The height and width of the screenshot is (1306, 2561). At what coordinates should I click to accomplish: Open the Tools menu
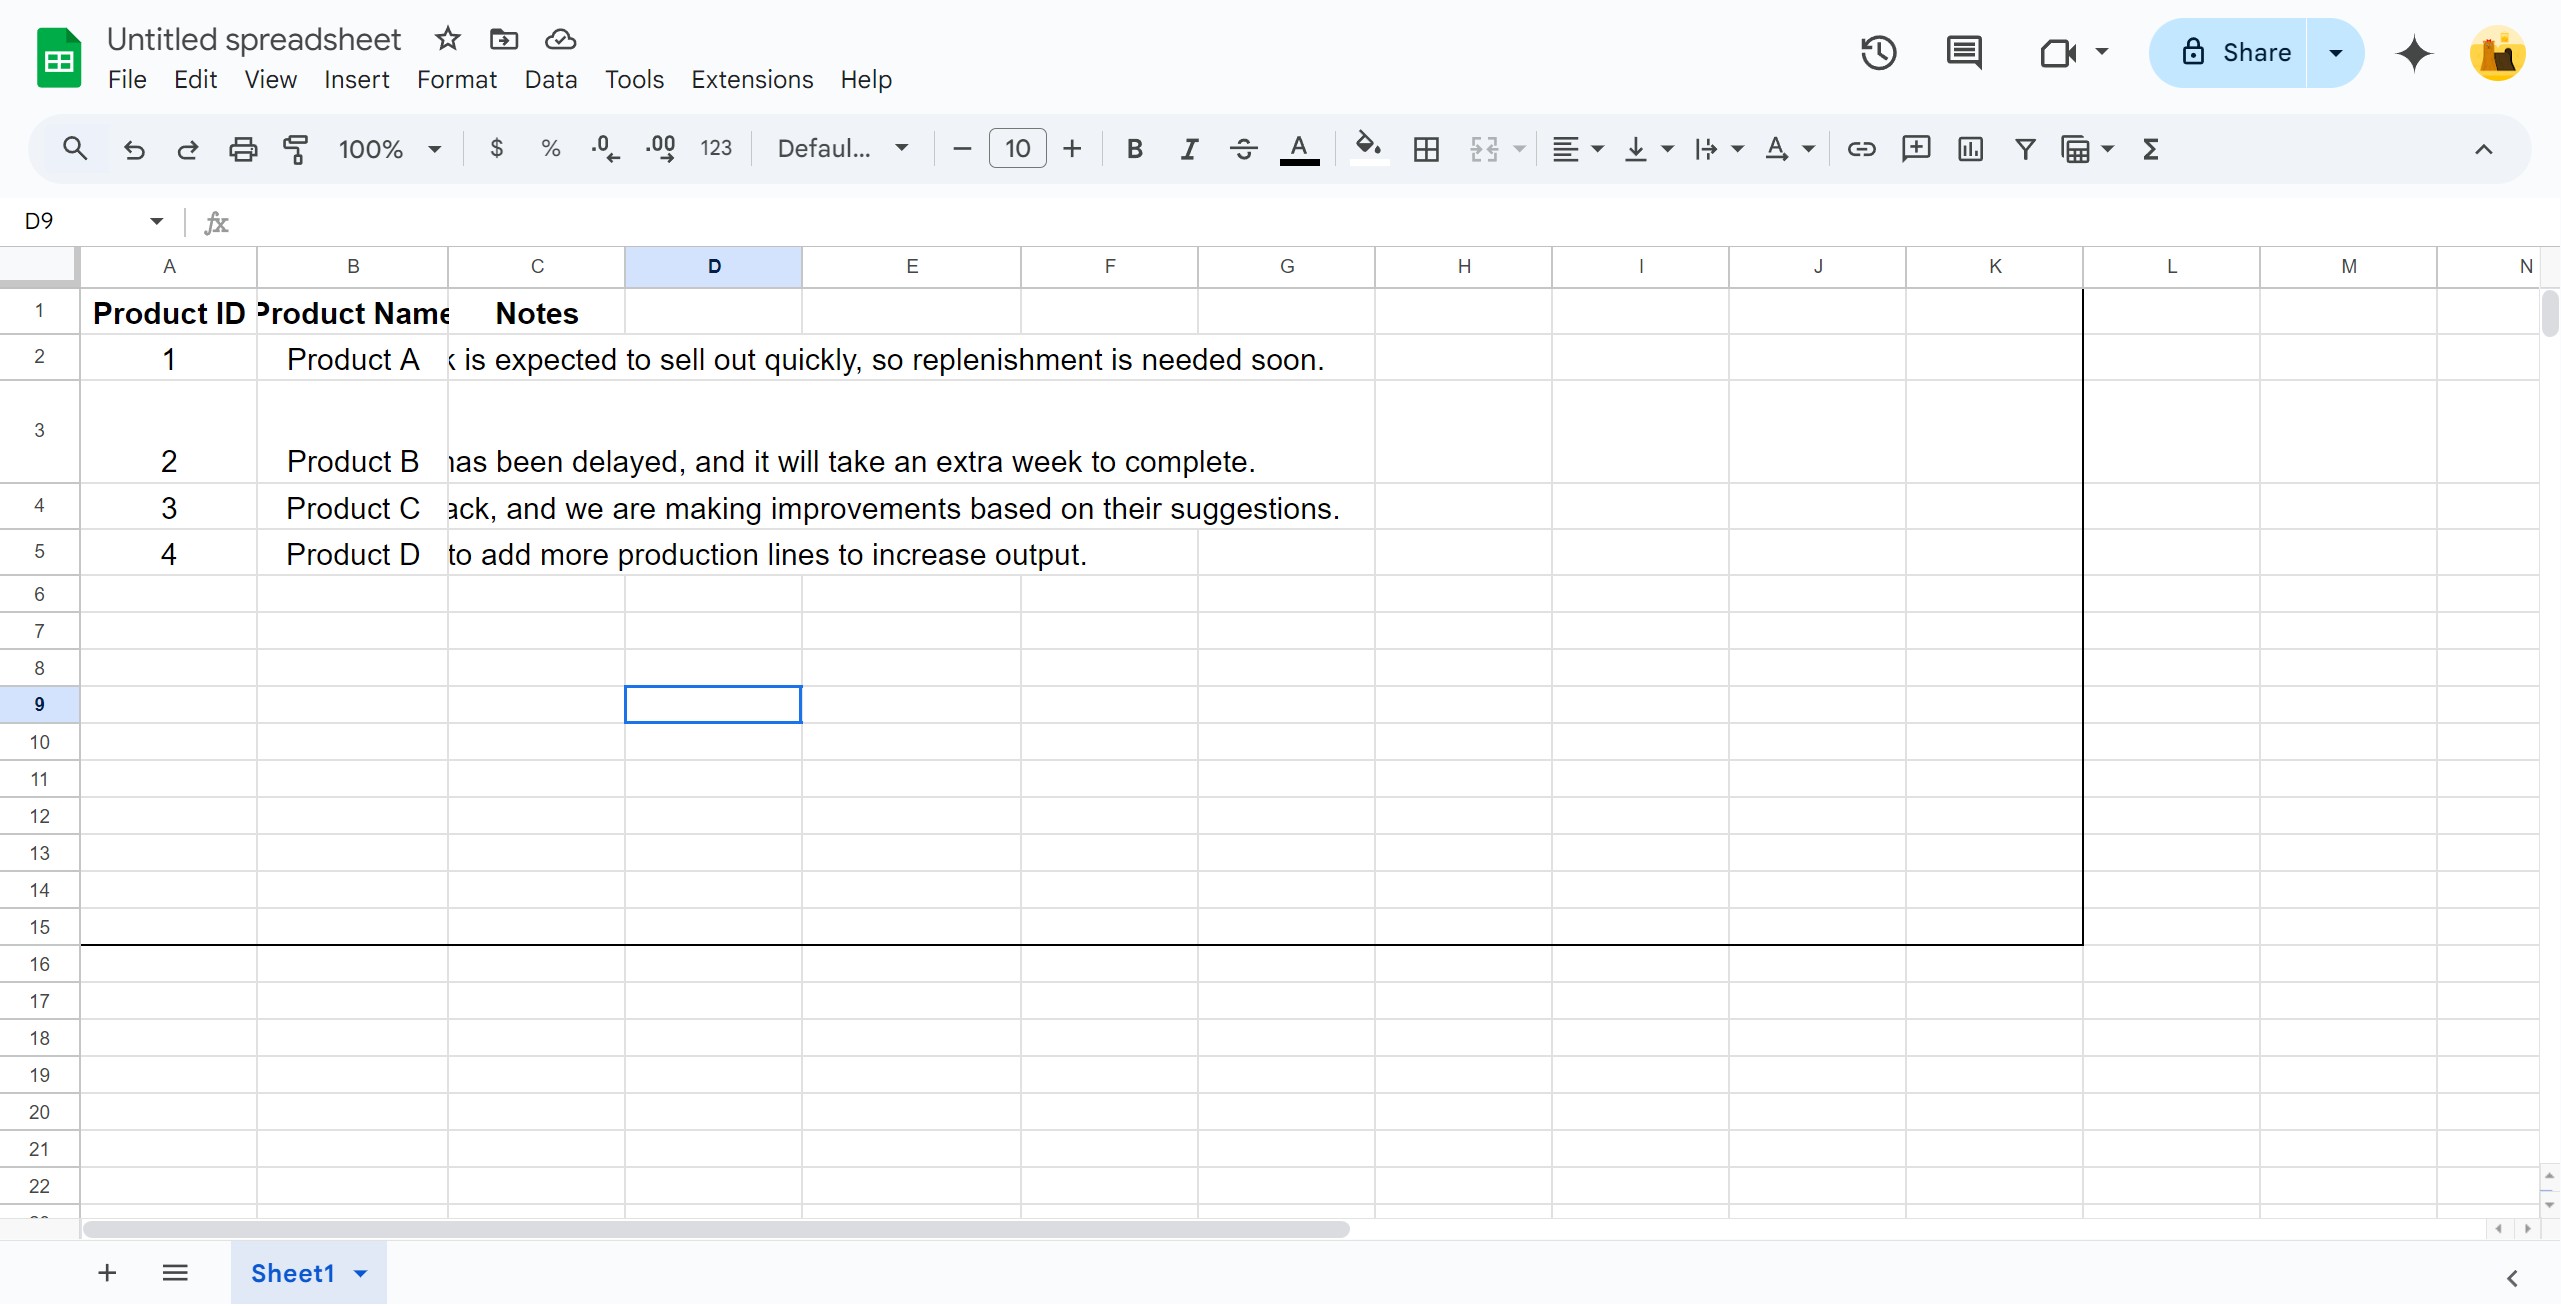coord(634,79)
